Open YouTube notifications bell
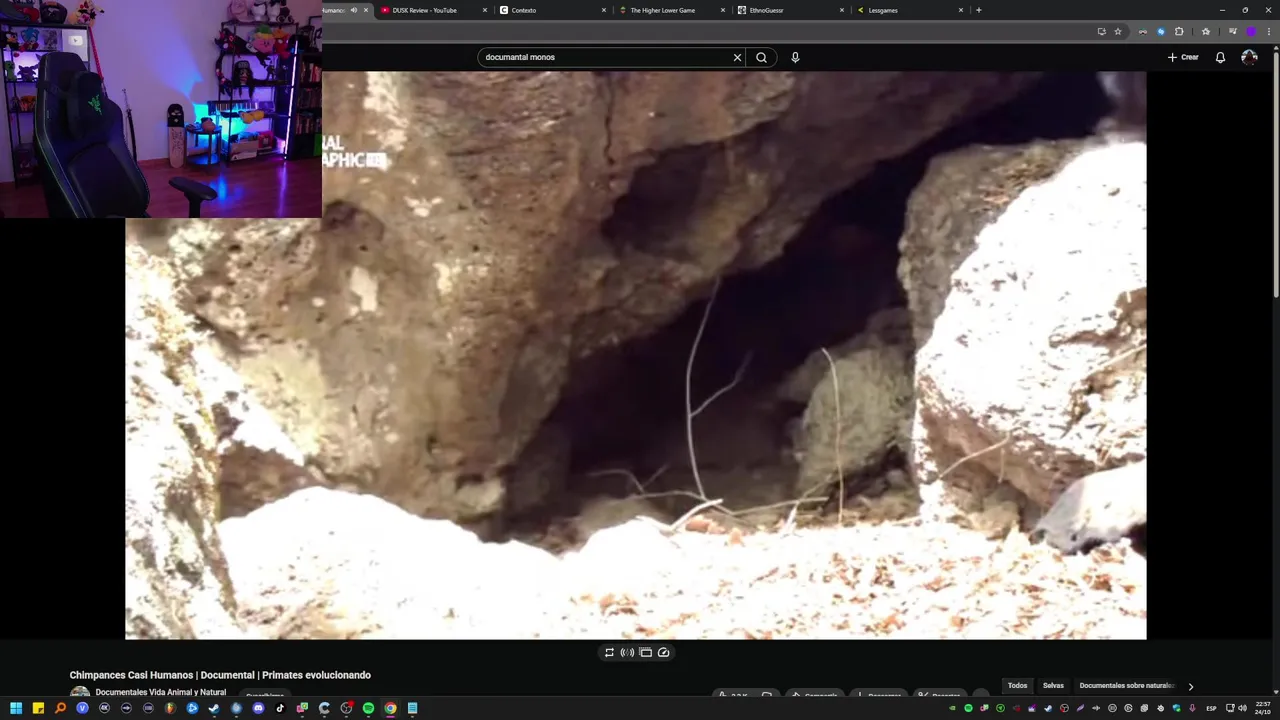Image resolution: width=1280 pixels, height=720 pixels. coord(1220,57)
